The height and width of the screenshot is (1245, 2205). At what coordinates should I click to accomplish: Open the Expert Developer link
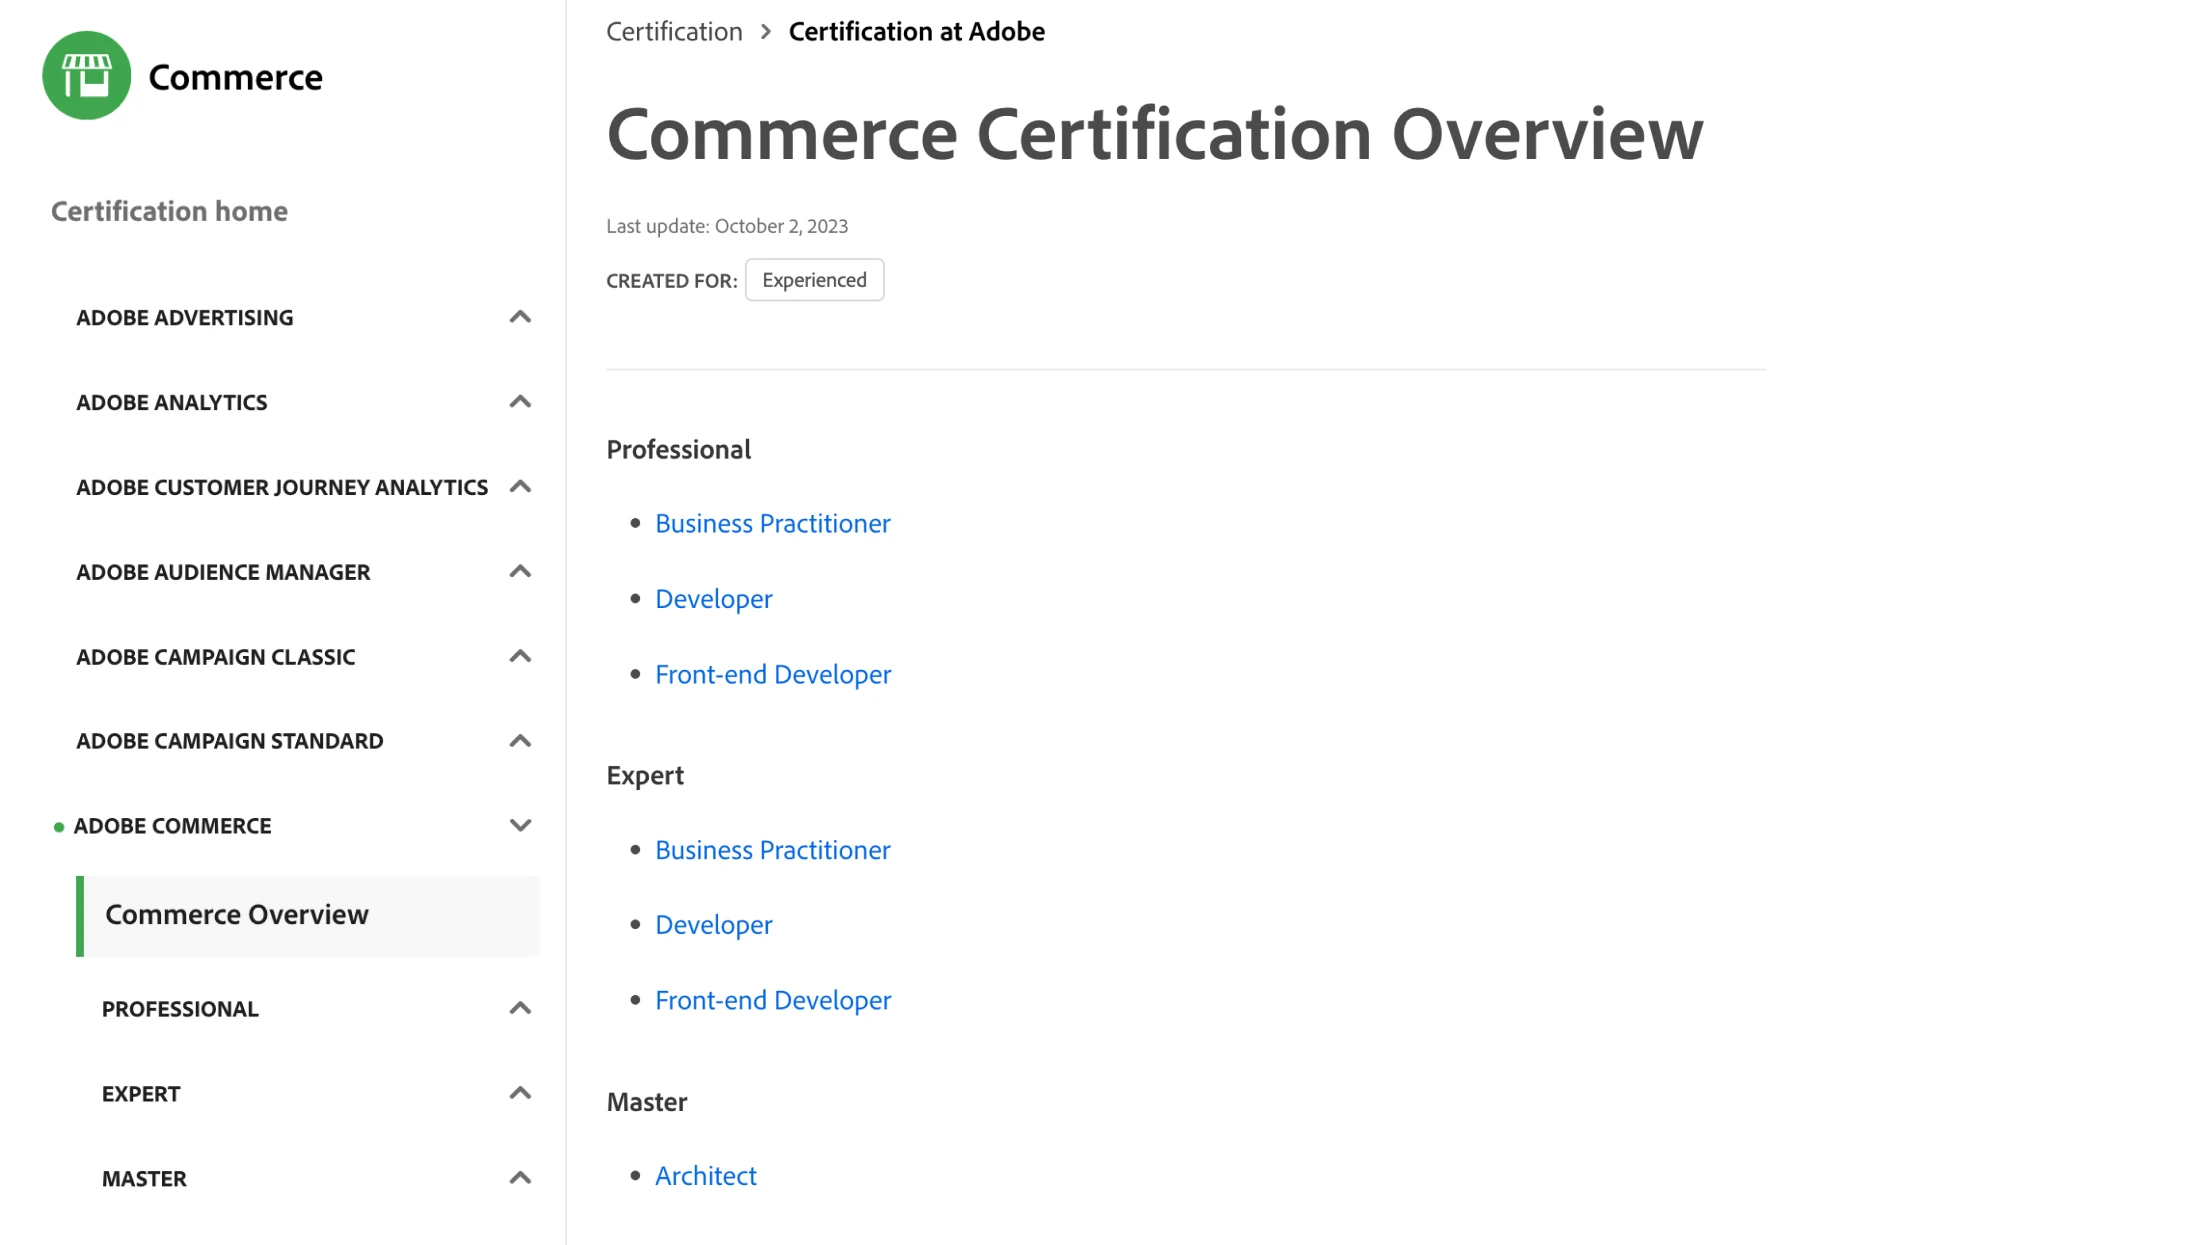tap(713, 925)
